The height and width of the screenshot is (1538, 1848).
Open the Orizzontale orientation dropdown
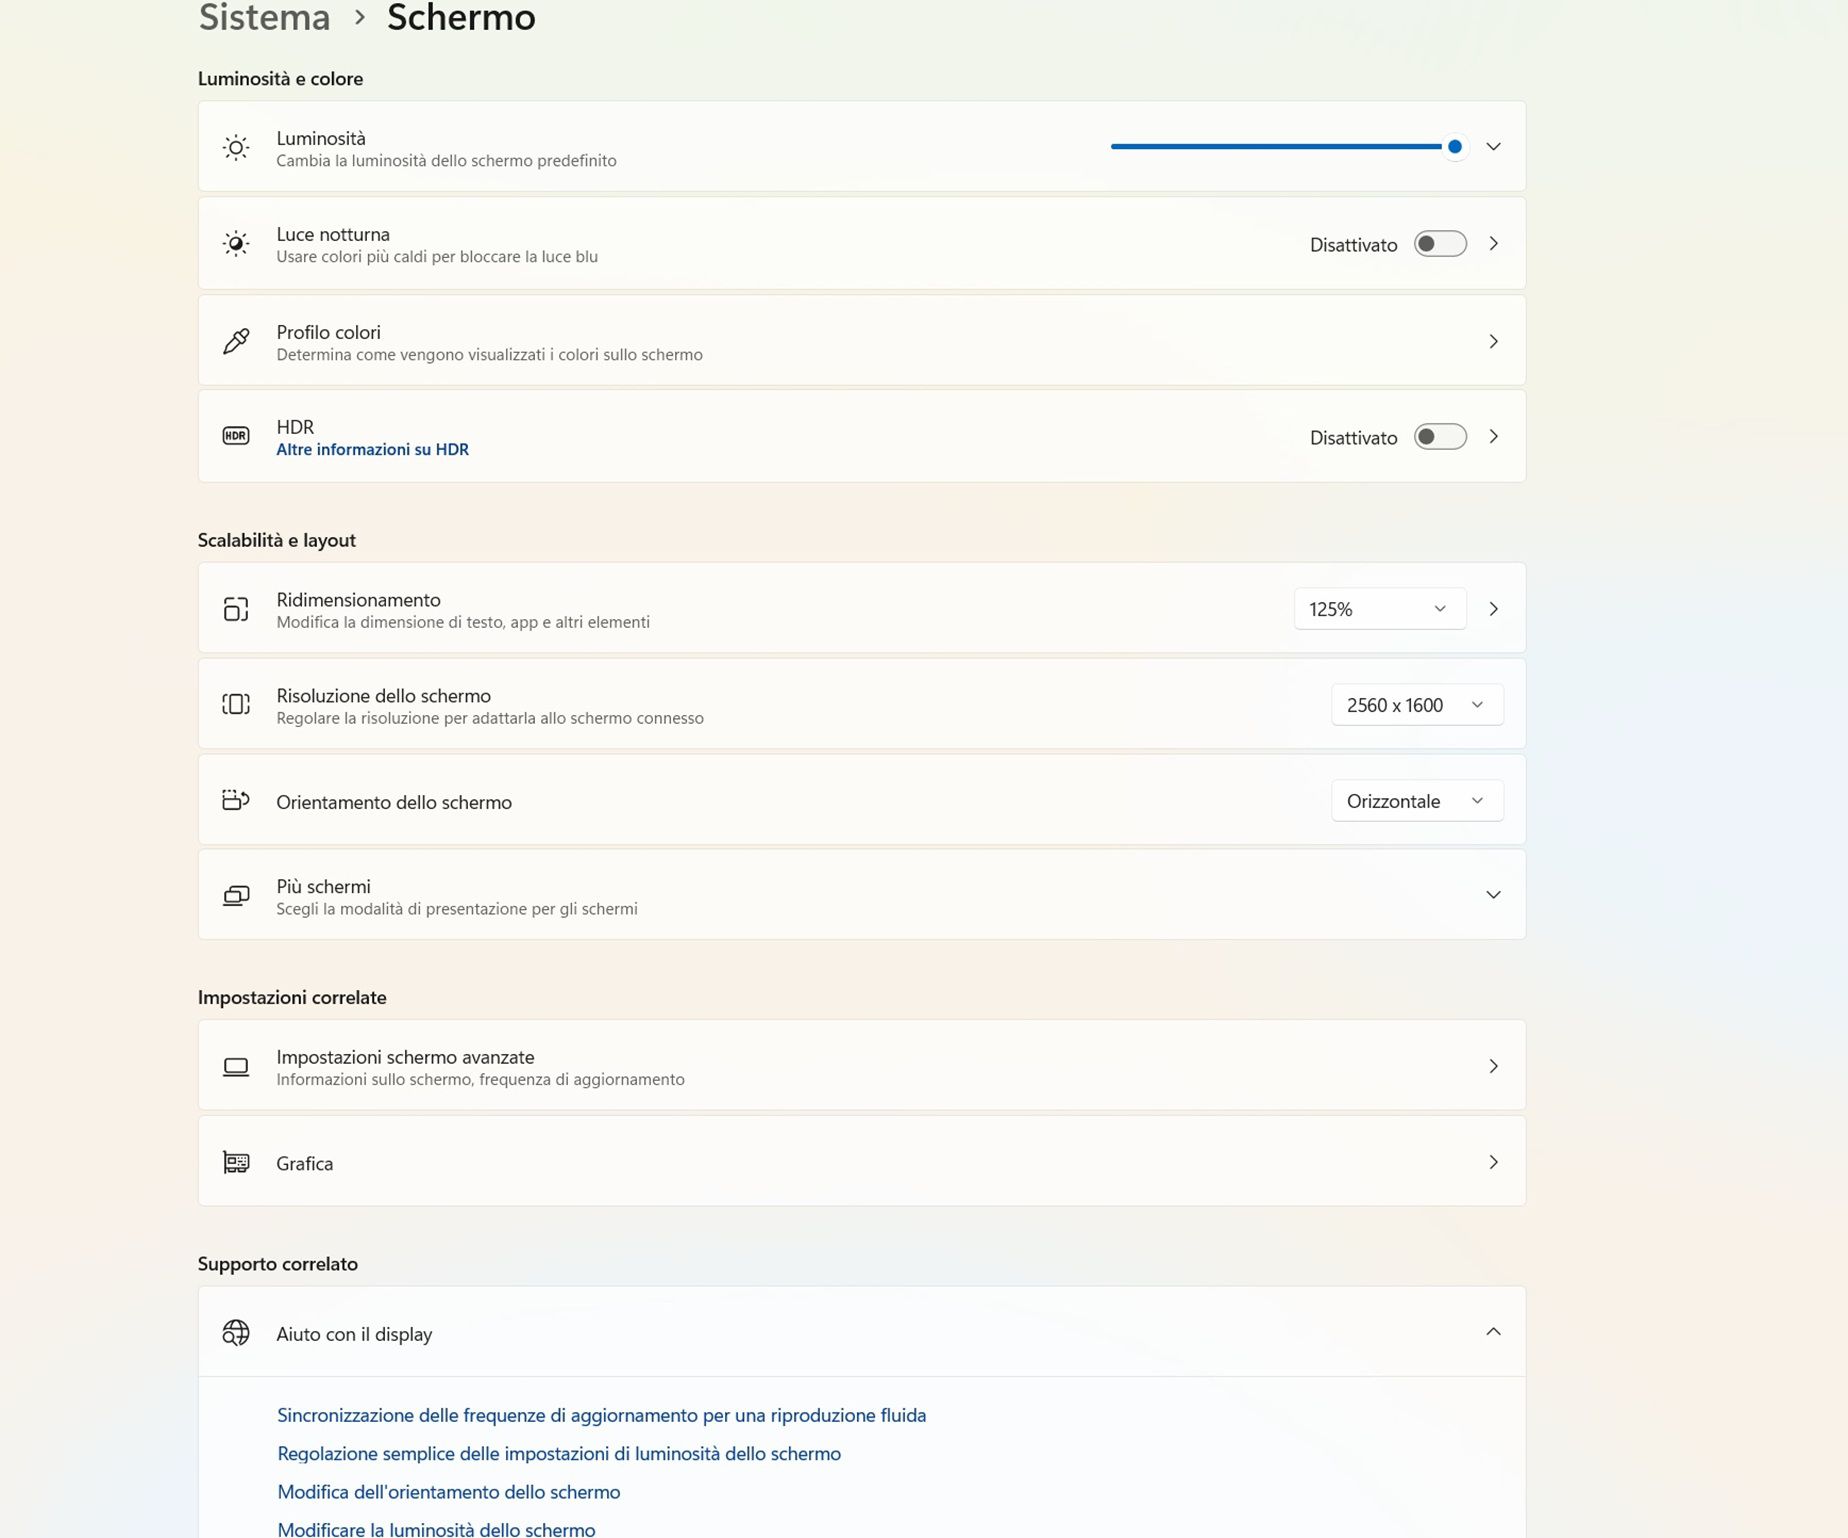click(x=1416, y=801)
